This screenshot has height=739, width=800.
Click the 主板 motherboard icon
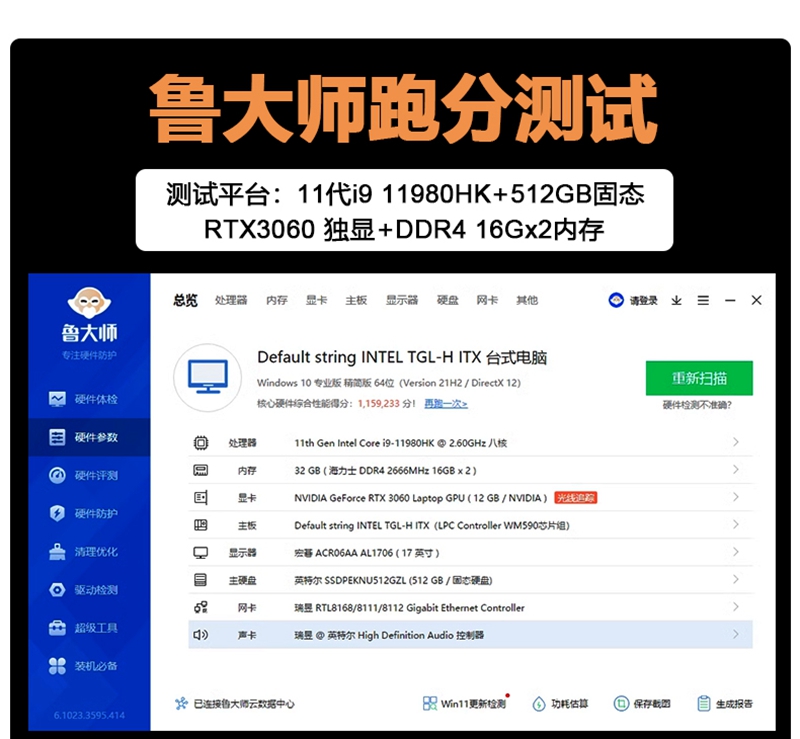pos(201,525)
